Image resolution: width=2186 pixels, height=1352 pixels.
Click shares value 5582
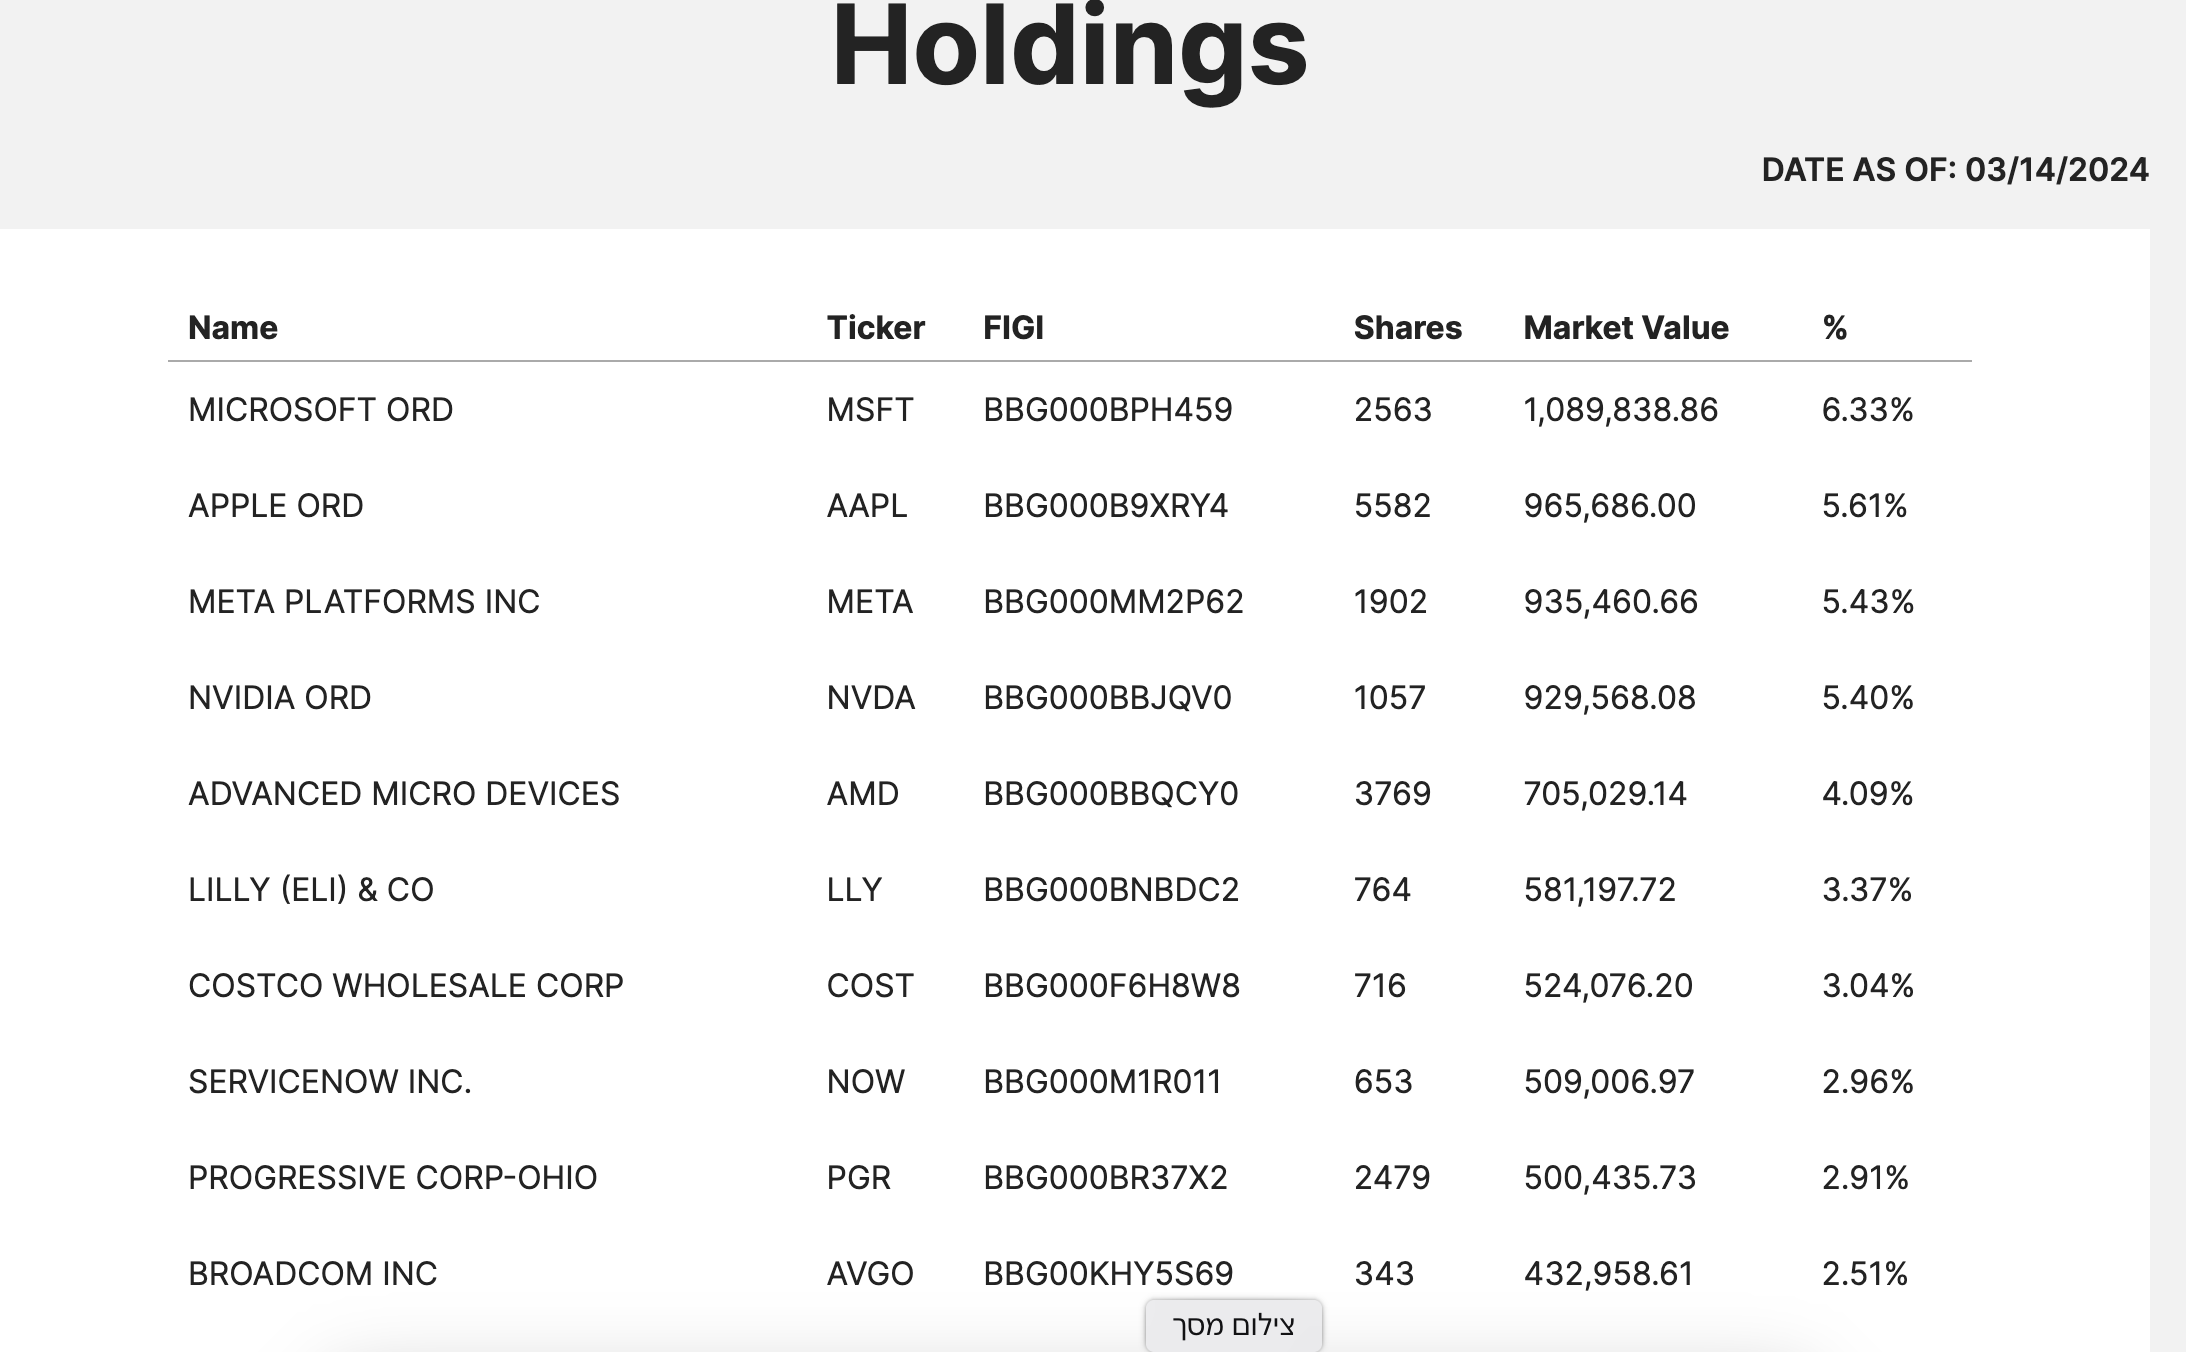click(1393, 506)
